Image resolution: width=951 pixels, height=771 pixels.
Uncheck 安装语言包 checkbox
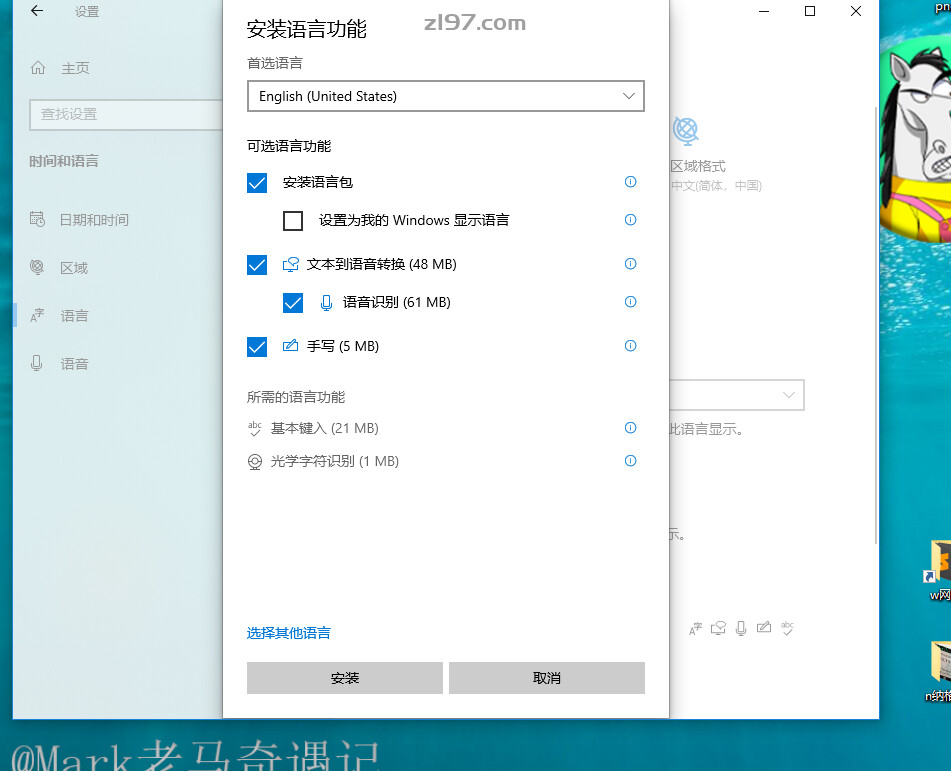257,183
